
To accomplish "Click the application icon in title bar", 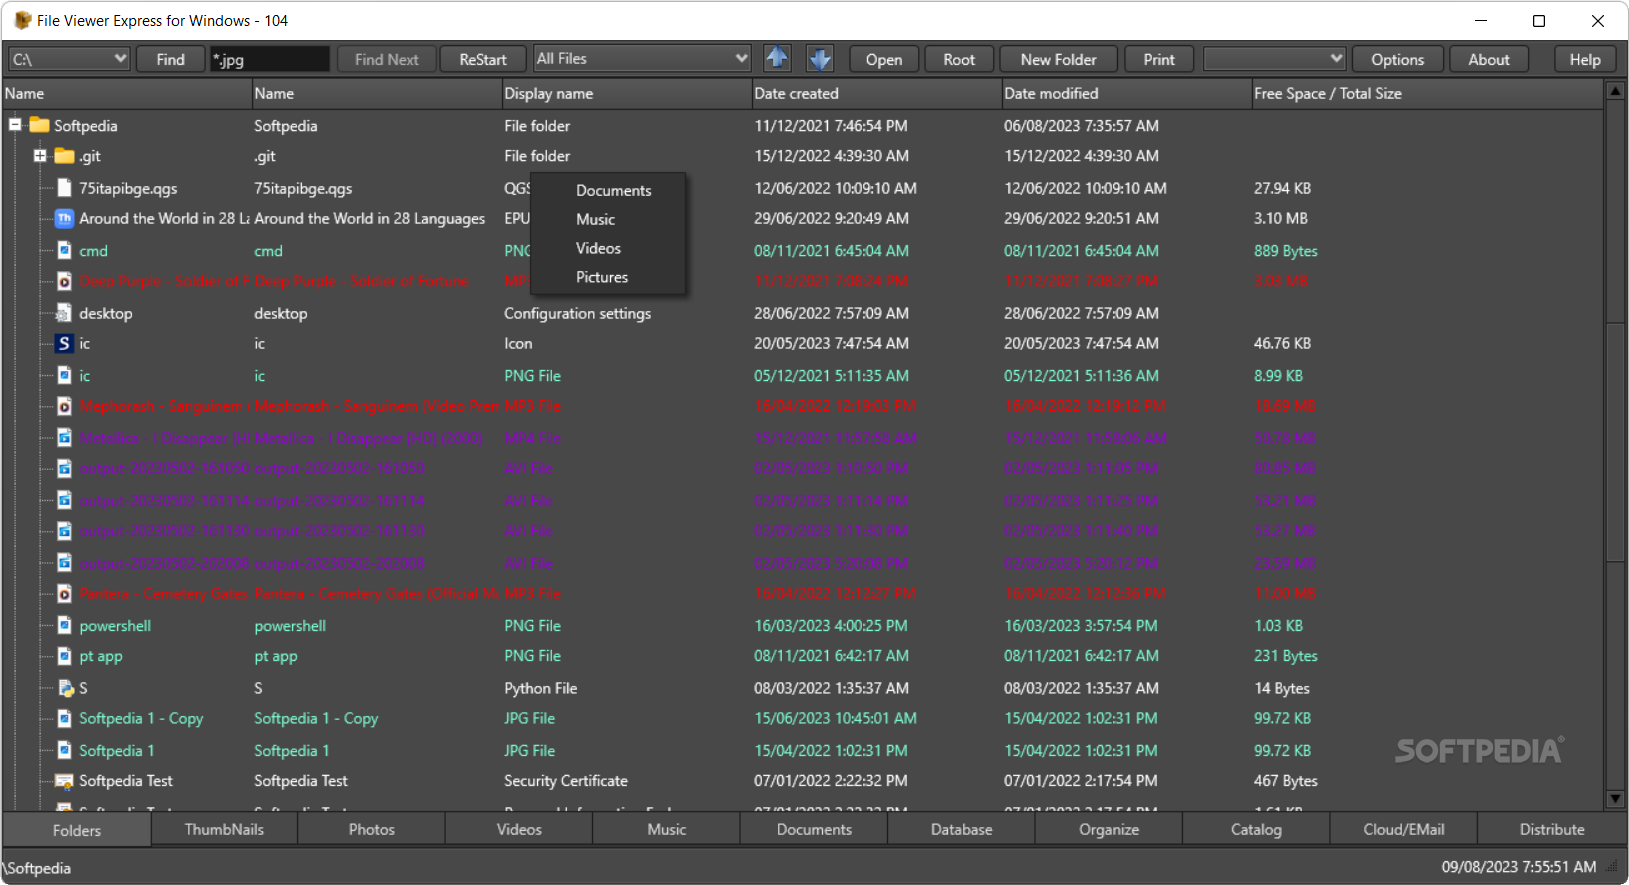I will click(x=22, y=20).
